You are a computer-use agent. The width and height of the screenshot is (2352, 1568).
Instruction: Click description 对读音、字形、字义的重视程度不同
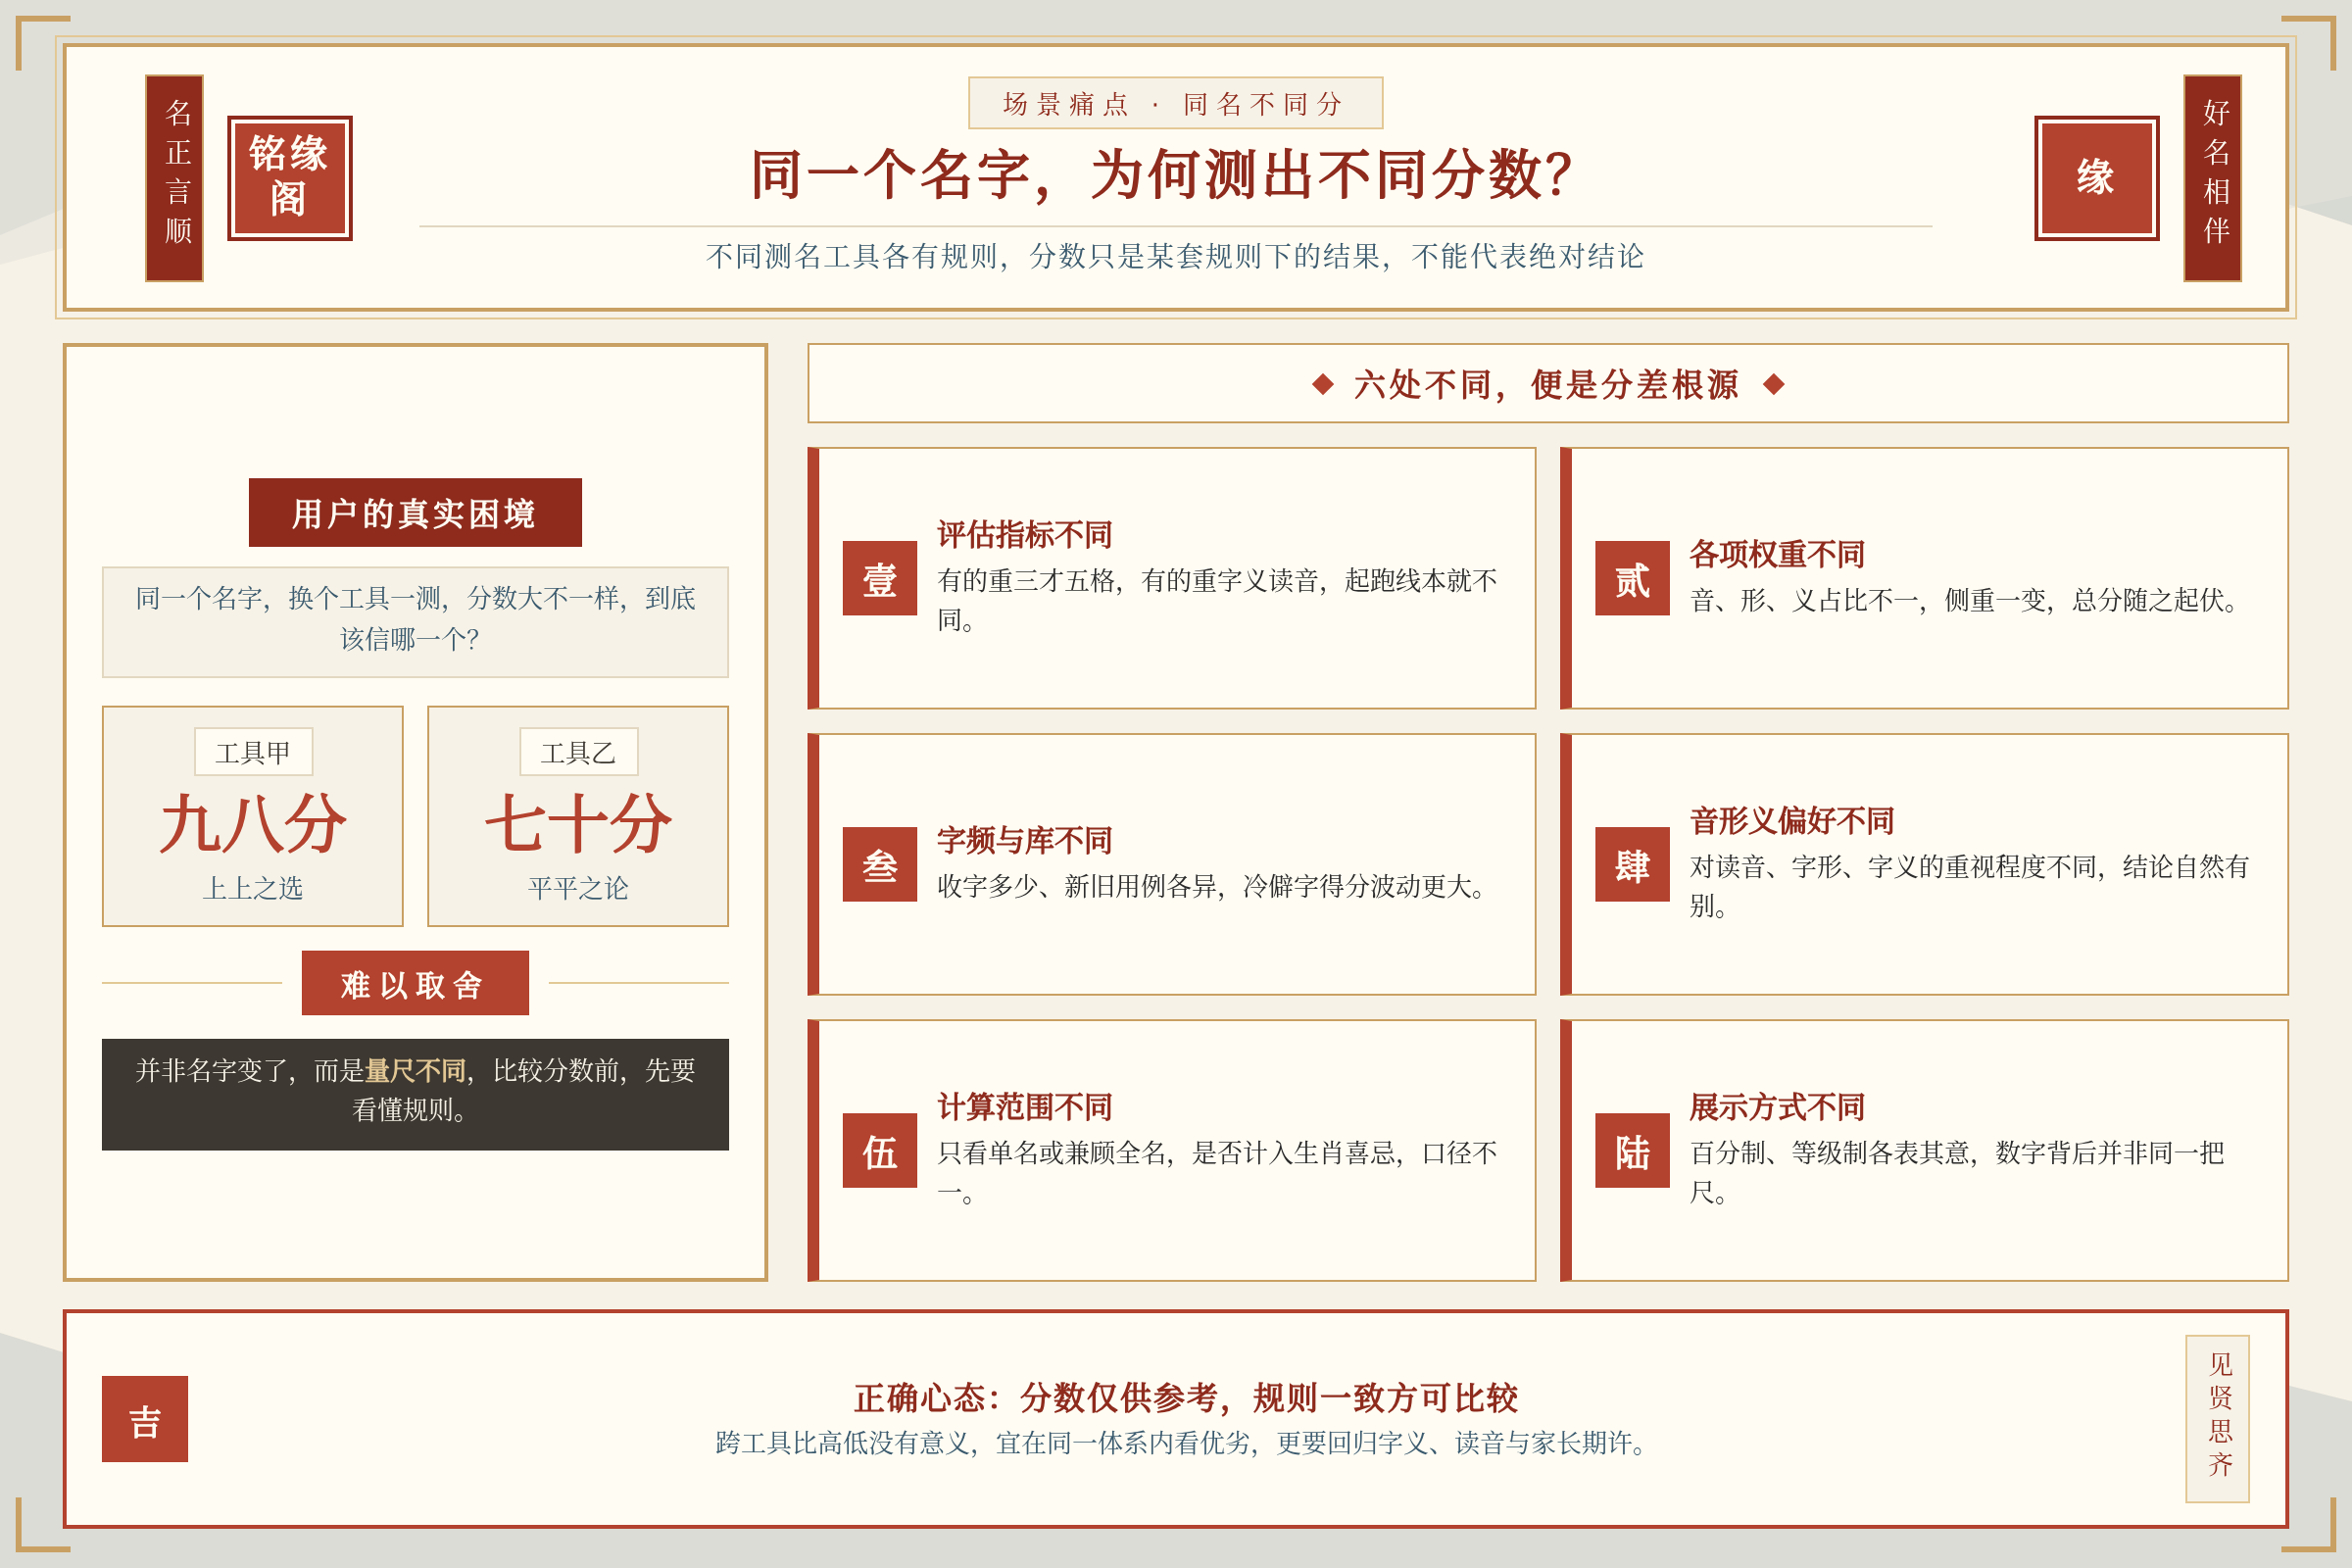click(1970, 886)
